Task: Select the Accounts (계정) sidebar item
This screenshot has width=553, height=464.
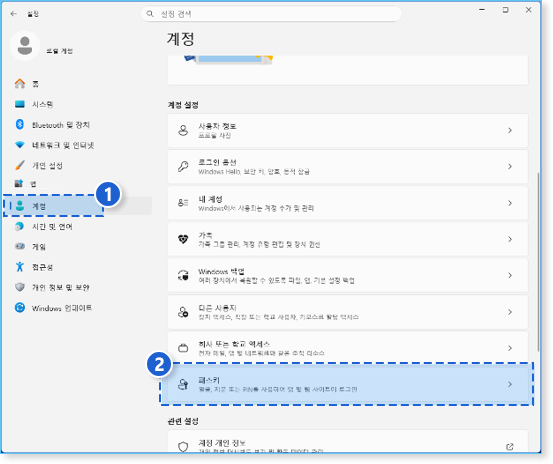Action: click(78, 206)
